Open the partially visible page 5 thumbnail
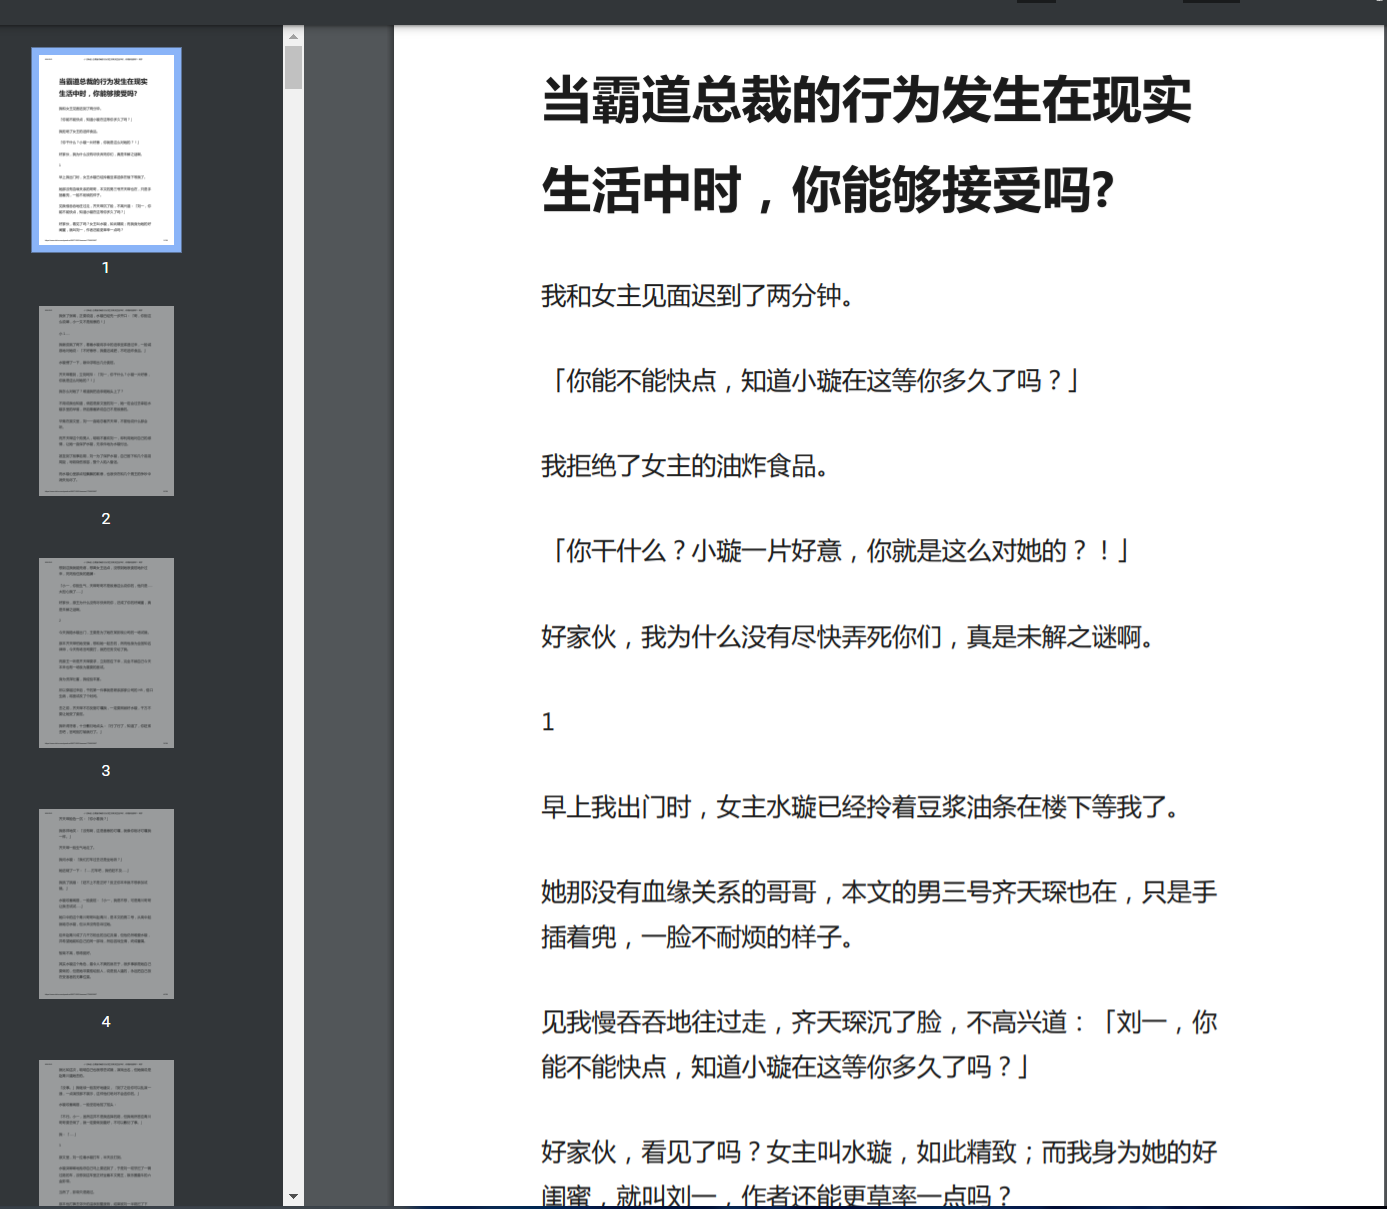Screen dimensions: 1387x1209 [x=106, y=1133]
